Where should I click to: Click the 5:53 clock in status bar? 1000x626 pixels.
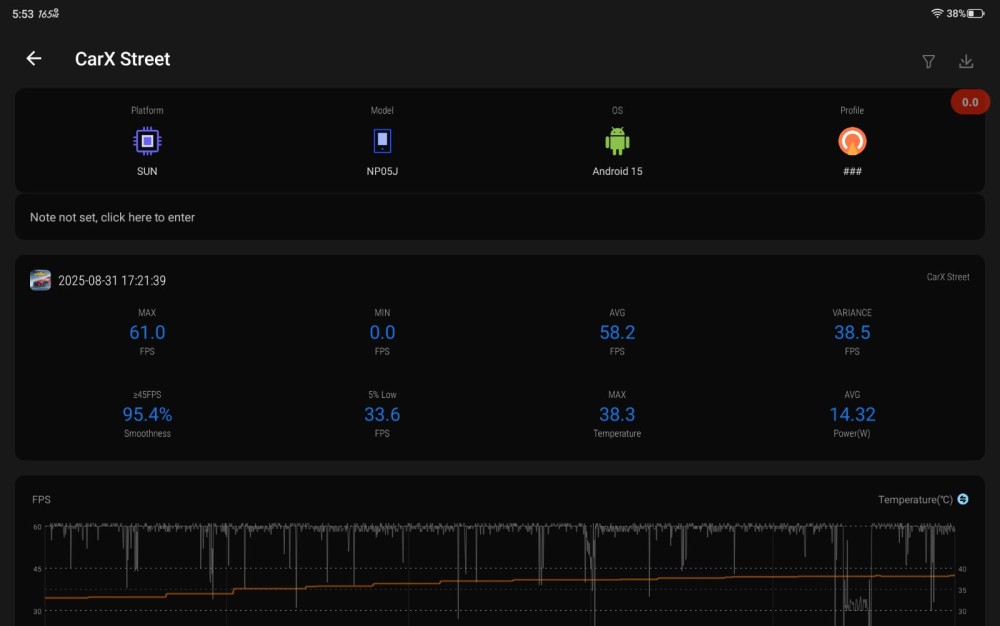point(22,14)
